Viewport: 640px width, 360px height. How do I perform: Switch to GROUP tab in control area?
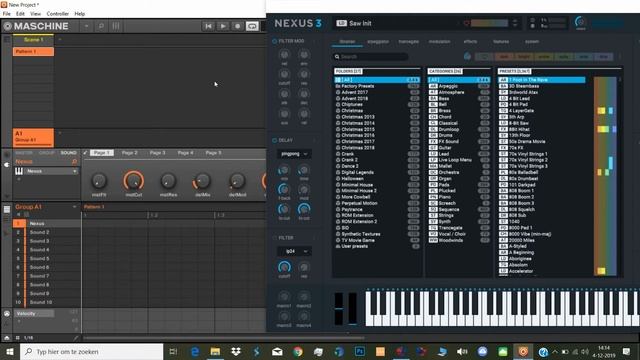click(x=47, y=153)
